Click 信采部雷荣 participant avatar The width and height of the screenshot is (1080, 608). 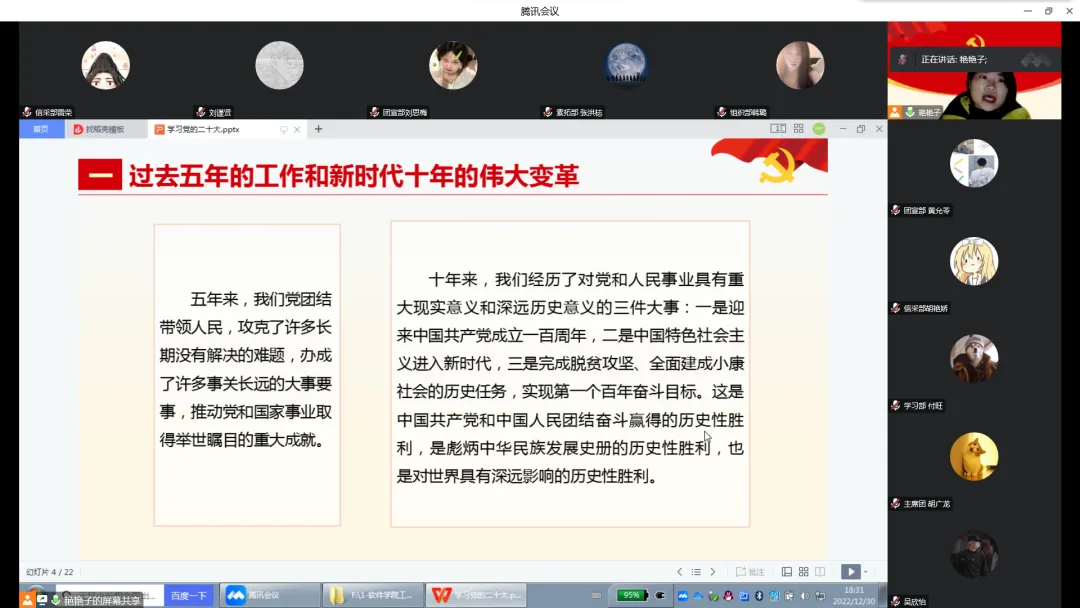(105, 65)
